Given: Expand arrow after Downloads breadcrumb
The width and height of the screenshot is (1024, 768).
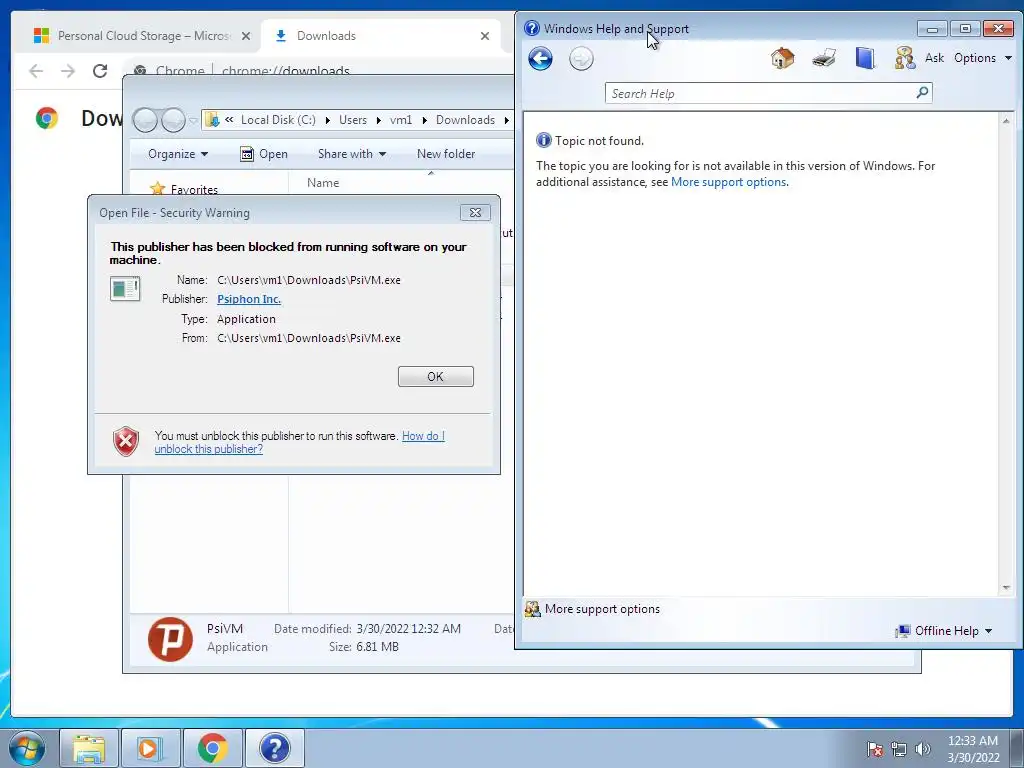Looking at the screenshot, I should point(506,120).
